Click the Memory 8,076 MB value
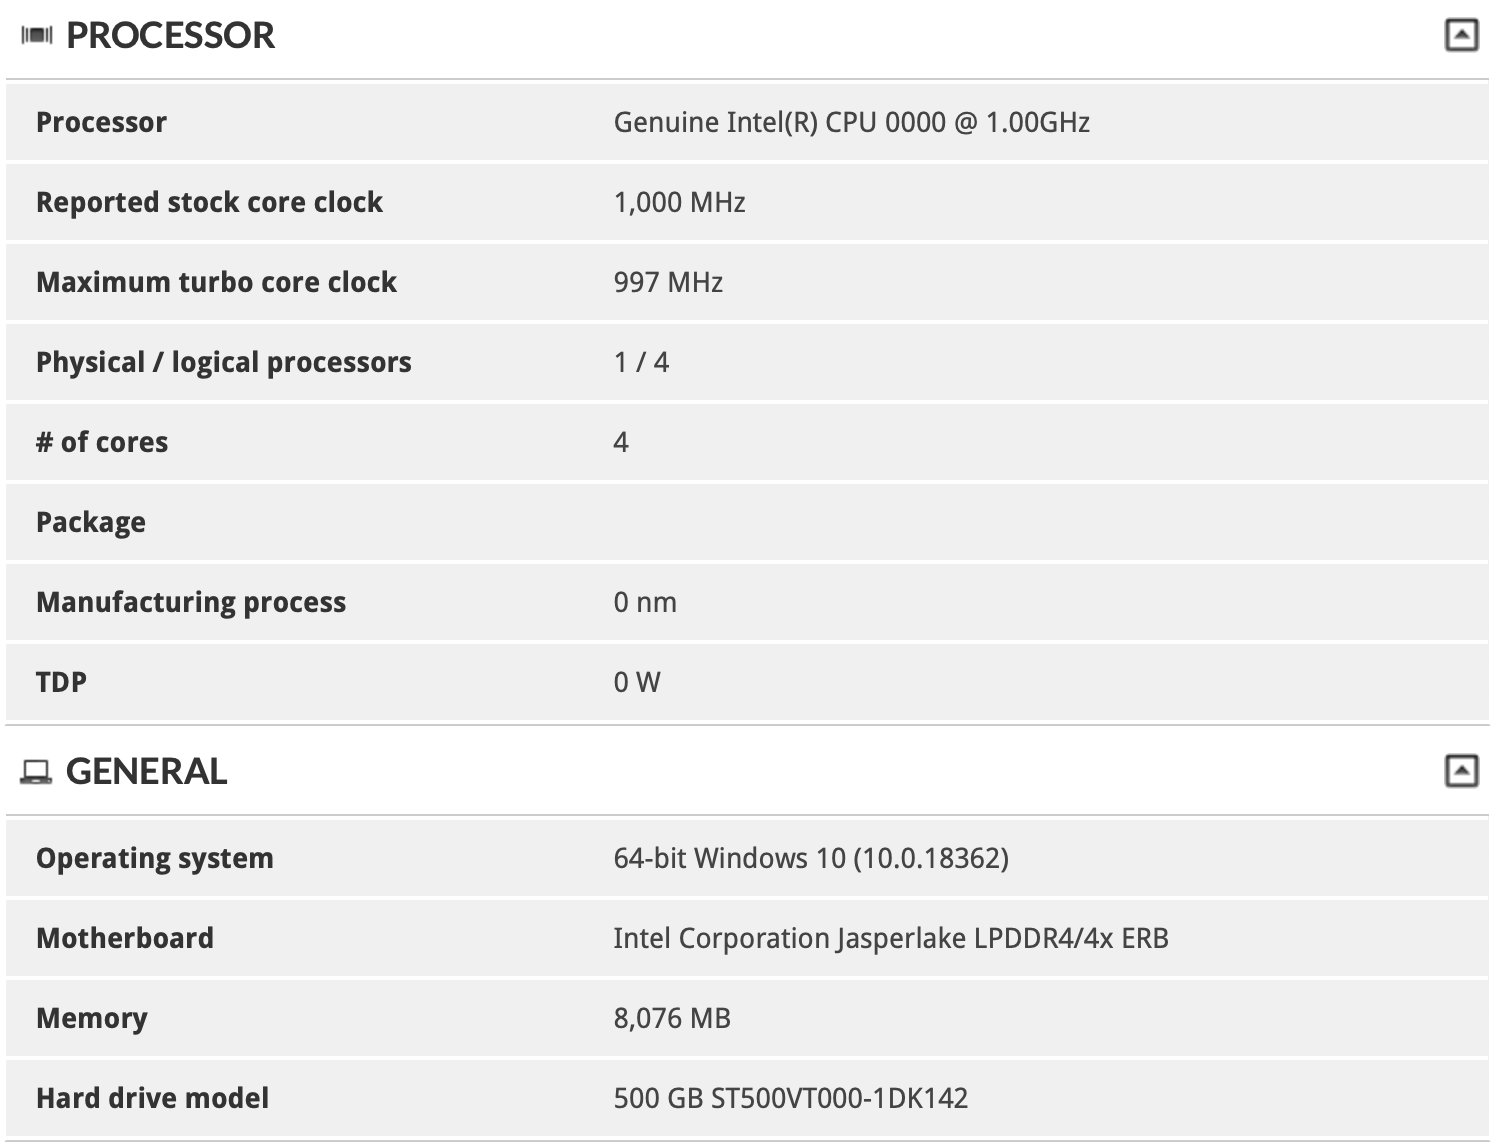 tap(672, 1018)
